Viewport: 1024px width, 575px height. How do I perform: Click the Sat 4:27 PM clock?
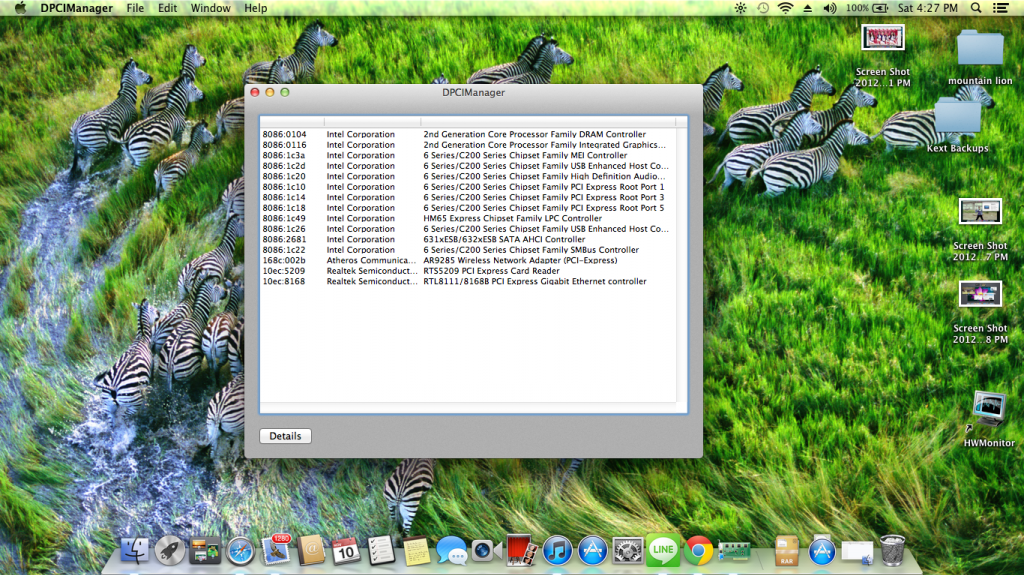tap(927, 8)
